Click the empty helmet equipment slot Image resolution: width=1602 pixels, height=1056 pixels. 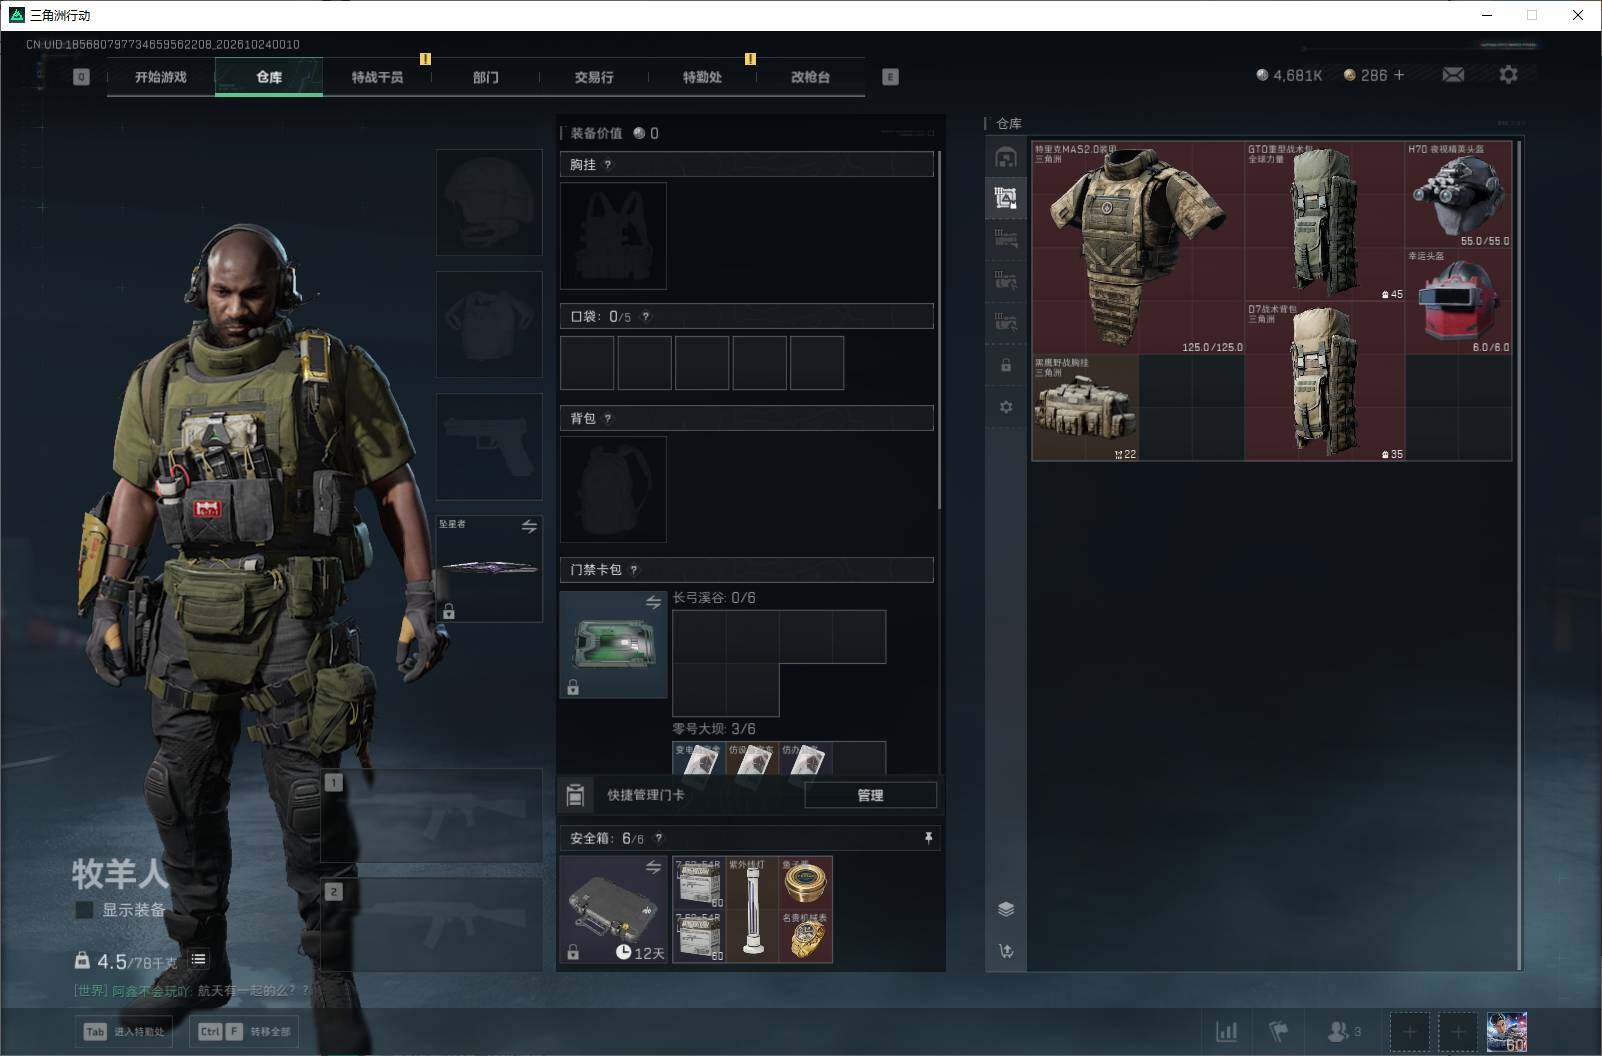tap(489, 202)
